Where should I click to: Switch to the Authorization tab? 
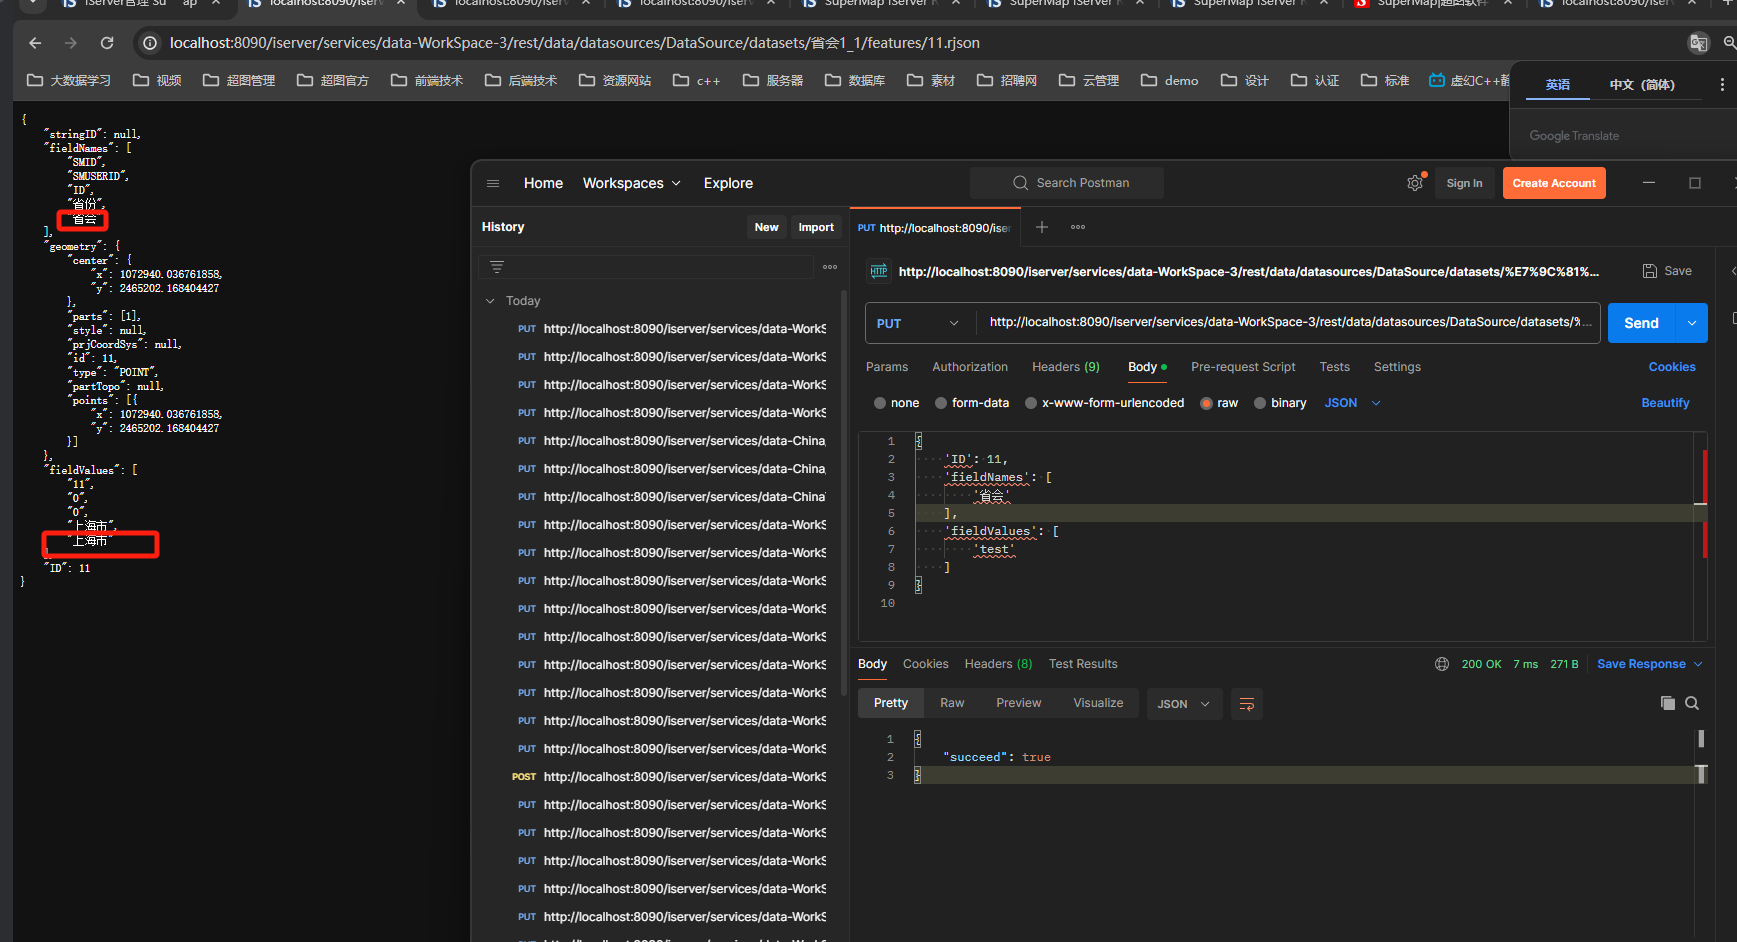click(x=970, y=367)
